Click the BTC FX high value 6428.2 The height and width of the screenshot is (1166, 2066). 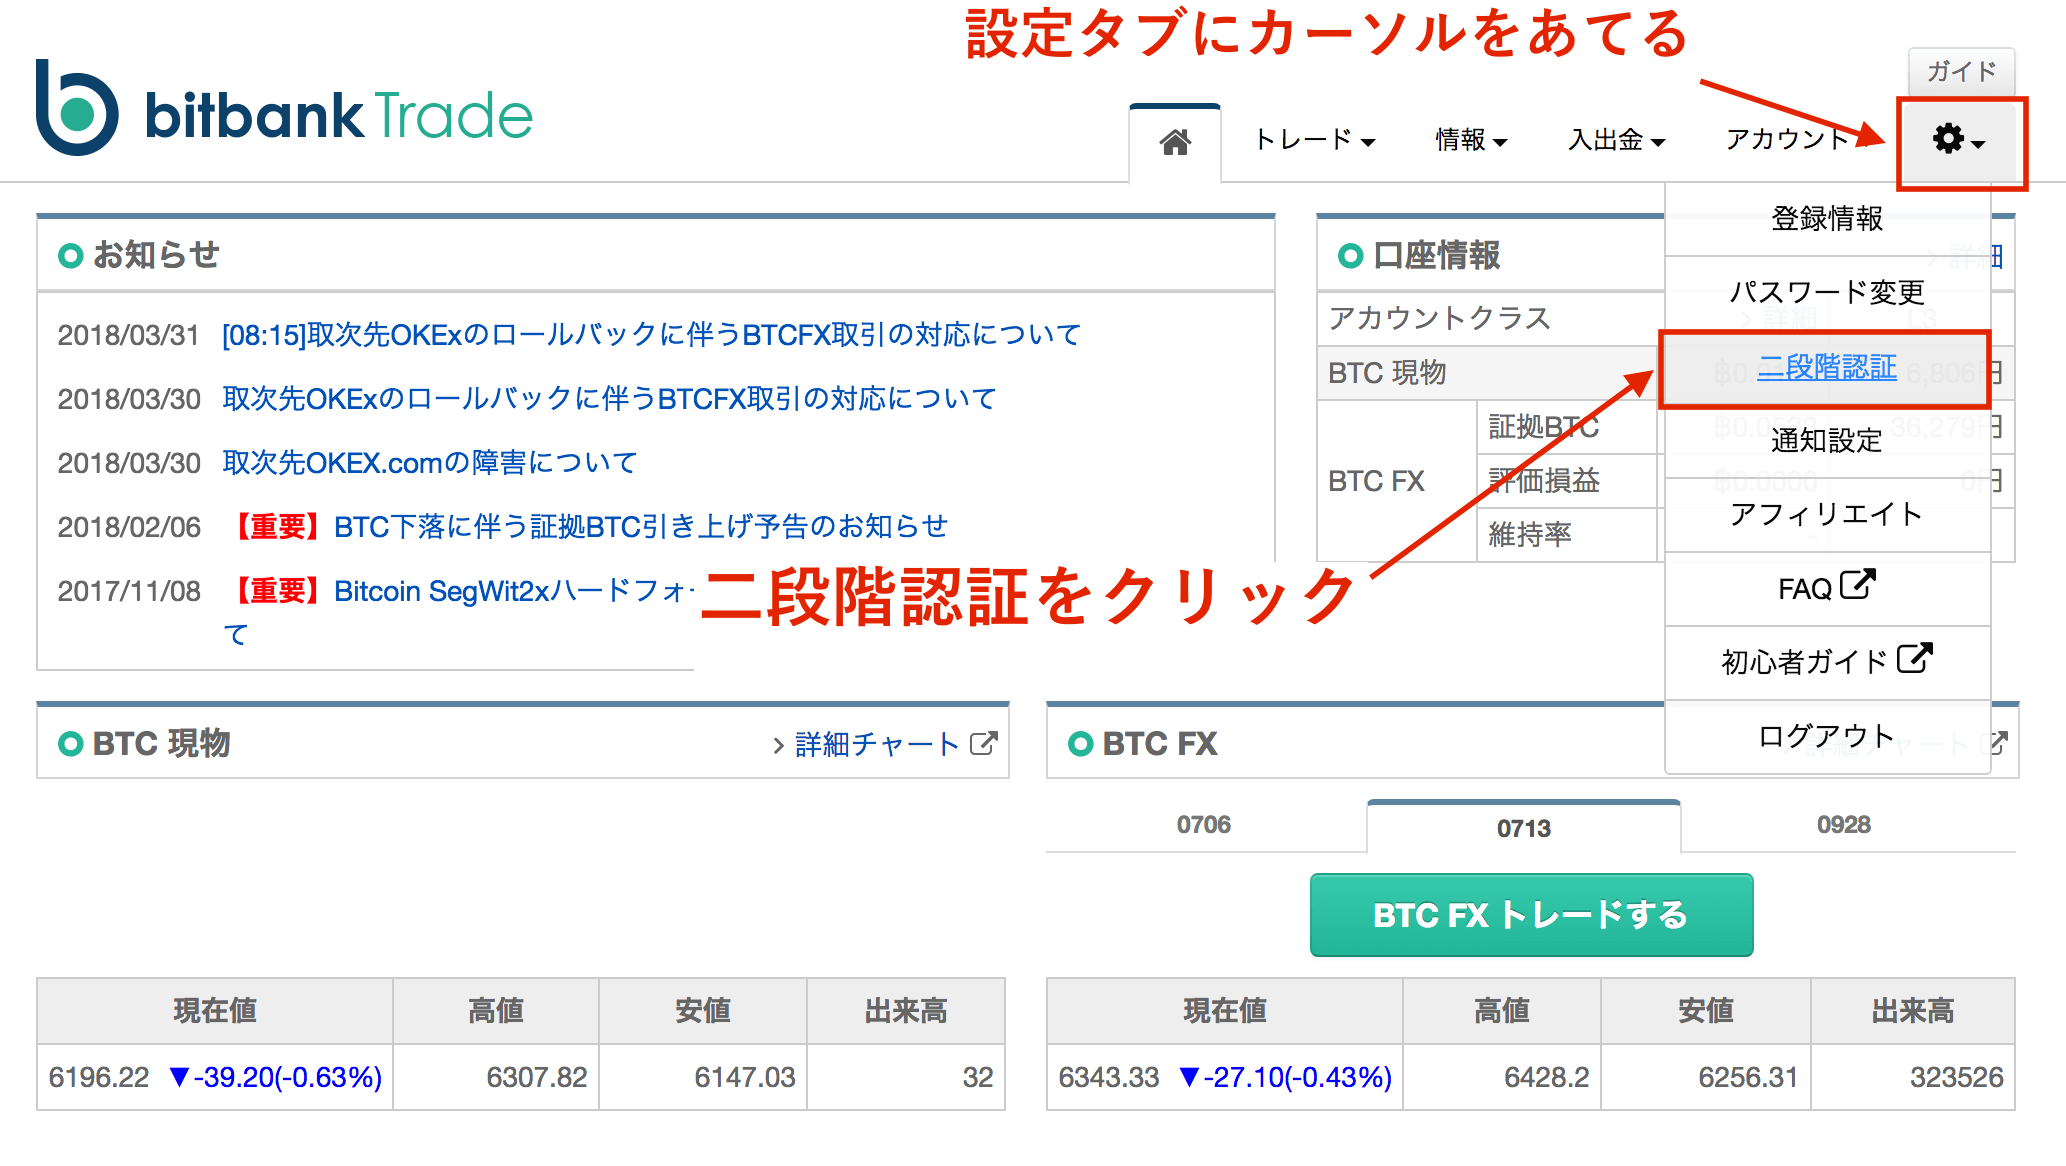(x=1547, y=1077)
